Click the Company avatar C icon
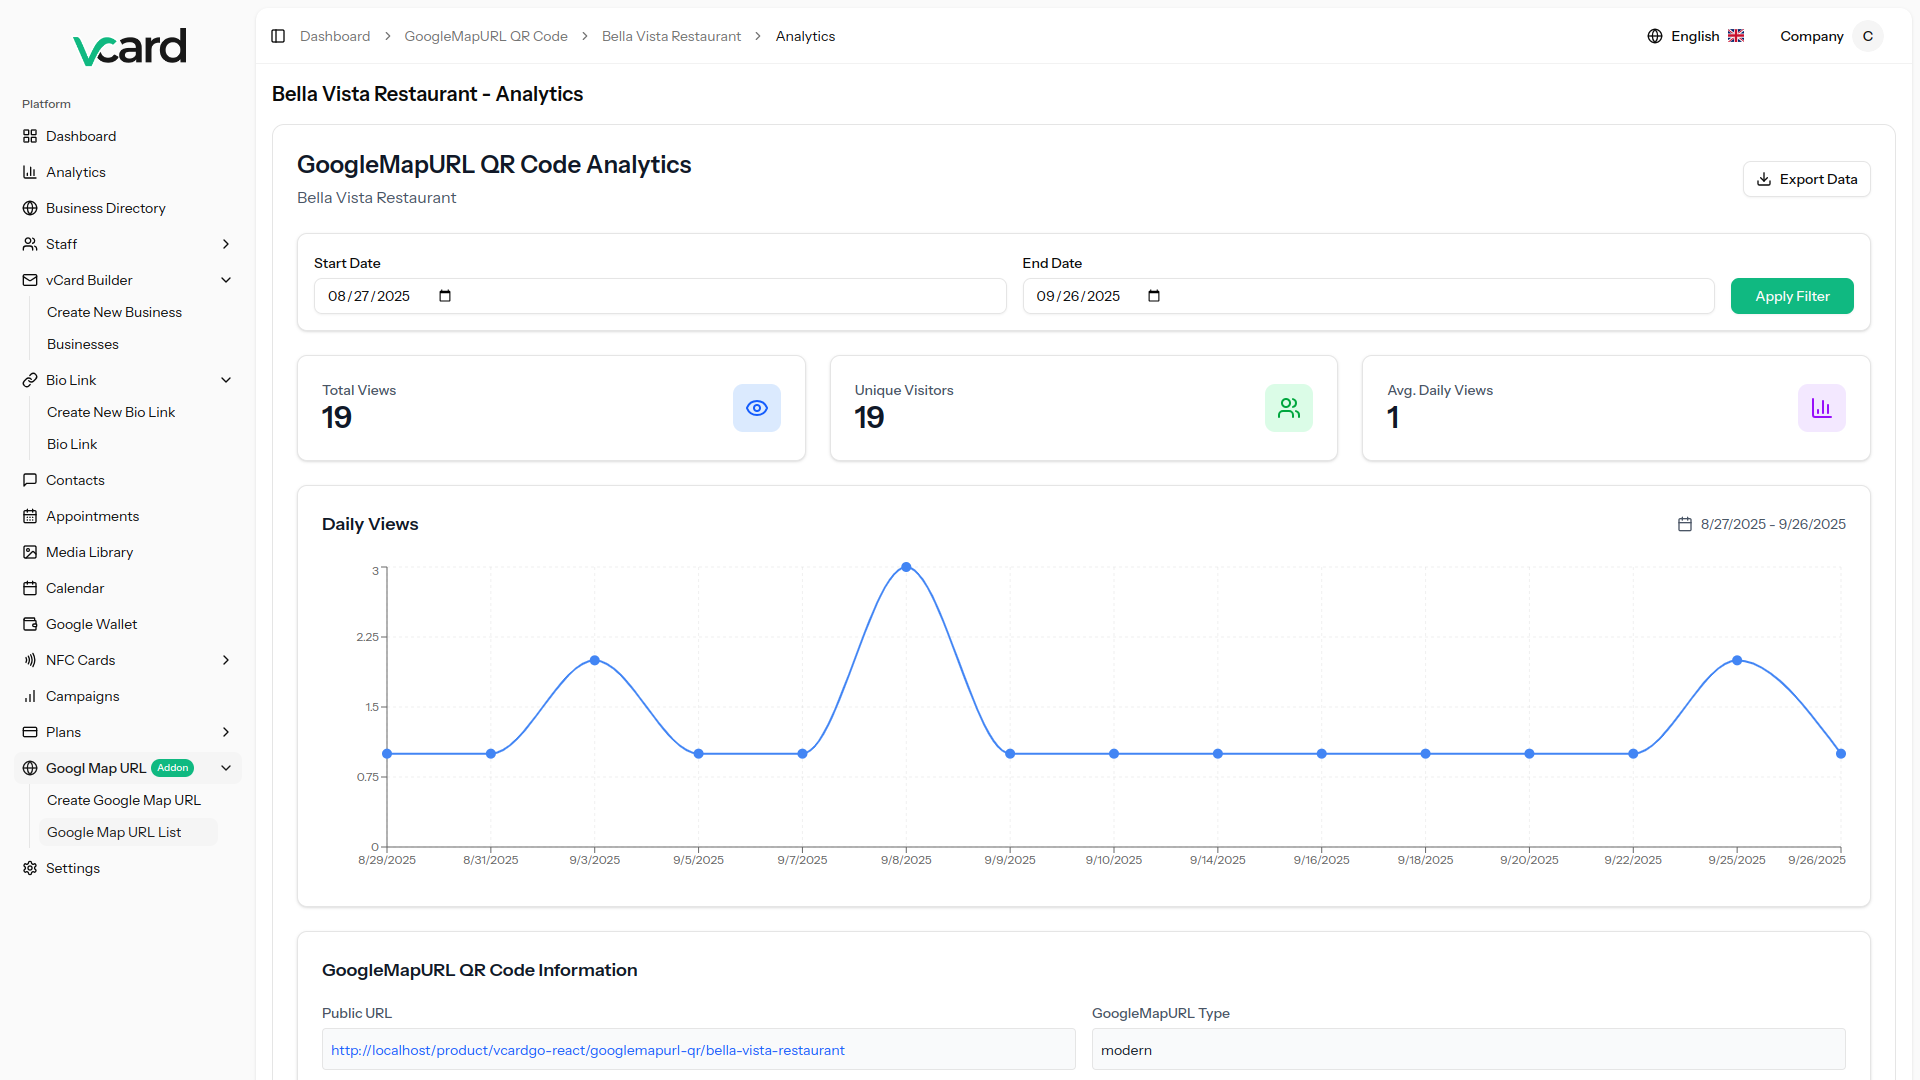 point(1867,36)
